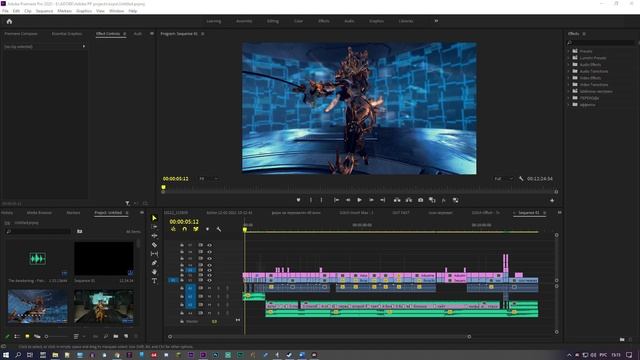The image size is (640, 360).
Task: Click New Item icon in project panel
Action: (126, 336)
